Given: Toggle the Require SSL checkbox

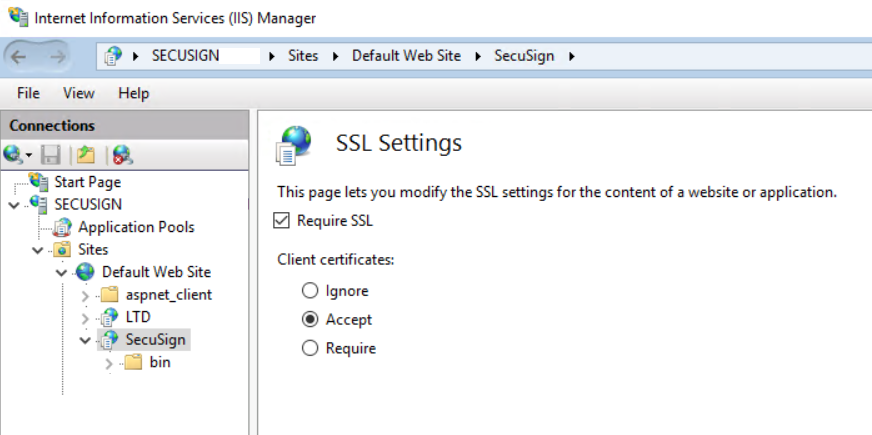Looking at the screenshot, I should click(x=282, y=221).
